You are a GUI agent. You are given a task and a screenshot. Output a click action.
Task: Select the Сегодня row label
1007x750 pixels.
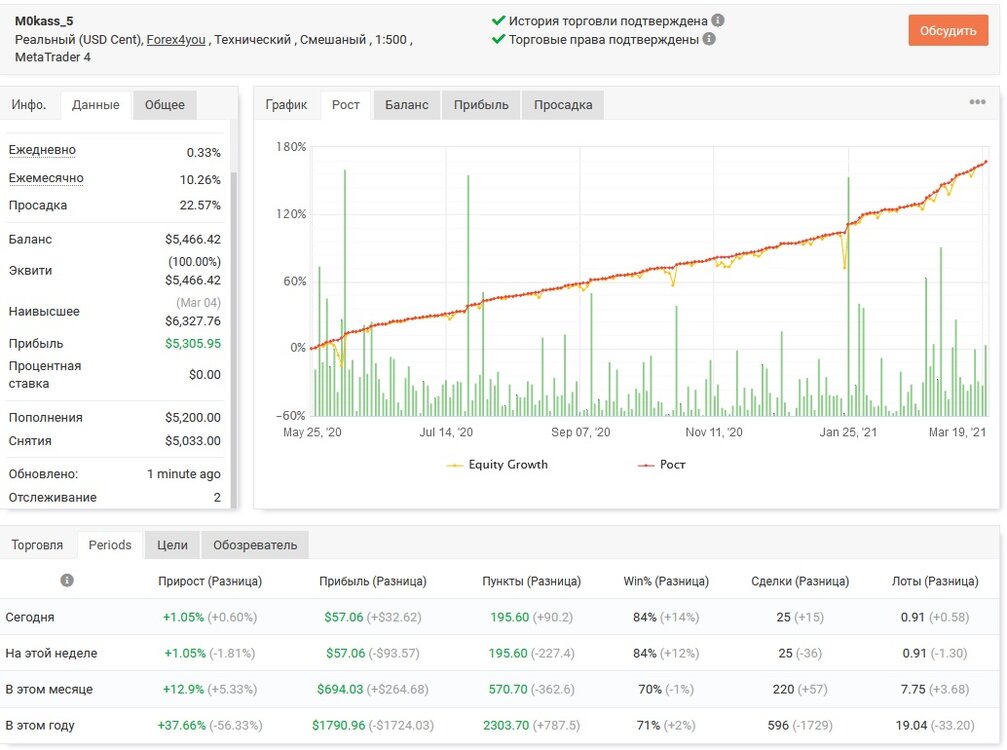(x=30, y=617)
